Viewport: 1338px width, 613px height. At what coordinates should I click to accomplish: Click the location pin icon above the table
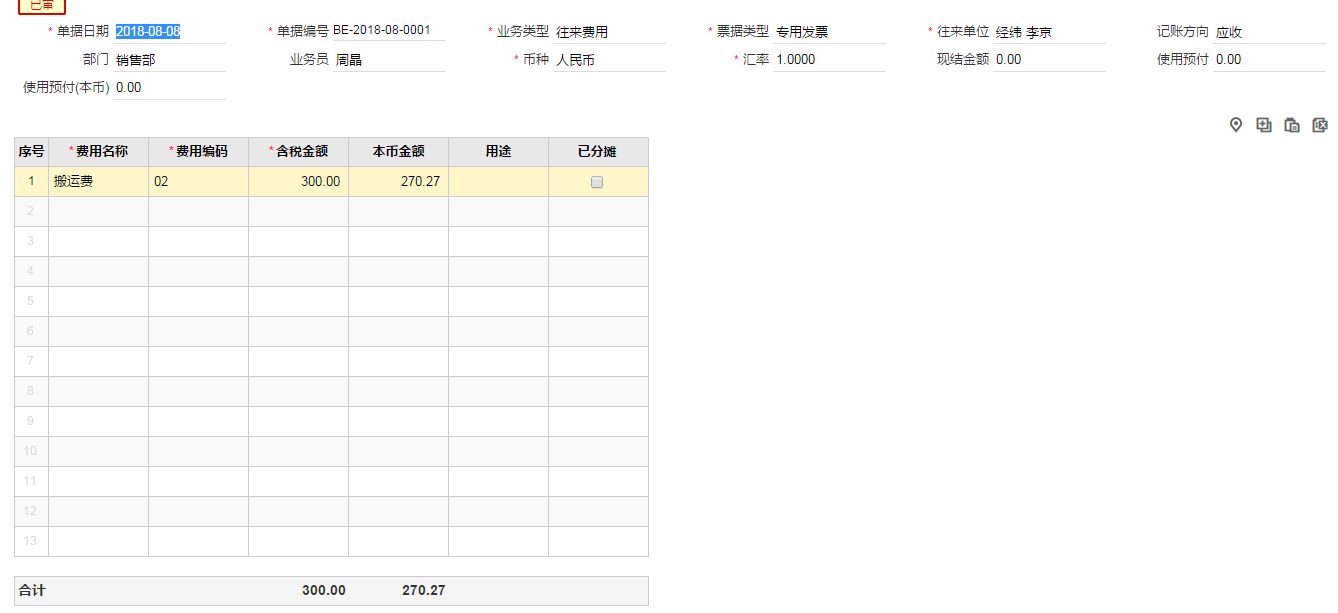(x=1236, y=125)
